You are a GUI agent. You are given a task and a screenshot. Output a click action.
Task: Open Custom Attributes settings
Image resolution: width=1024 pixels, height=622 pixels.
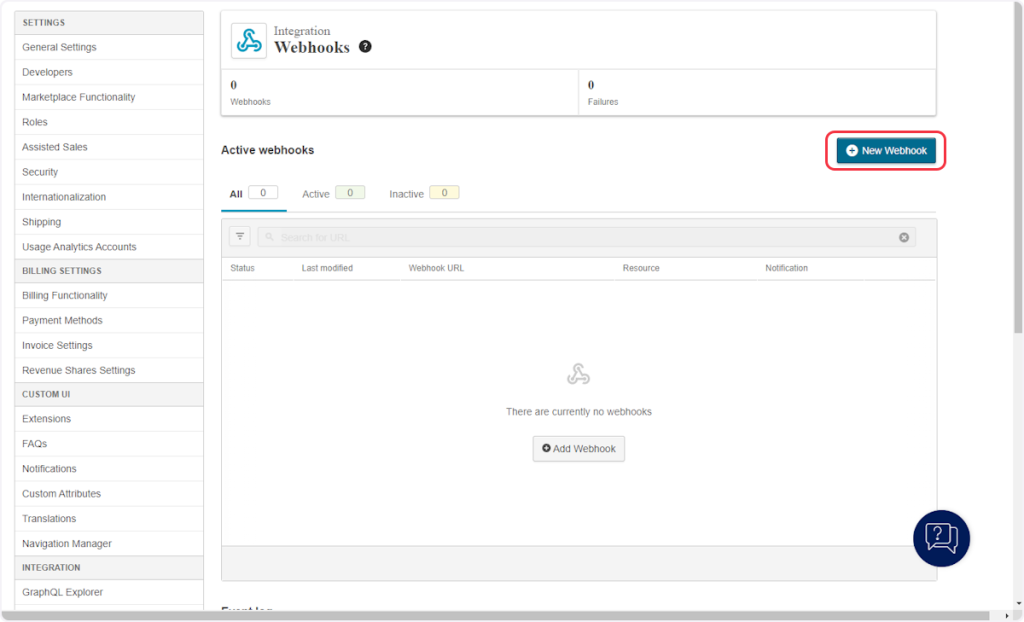tap(61, 493)
